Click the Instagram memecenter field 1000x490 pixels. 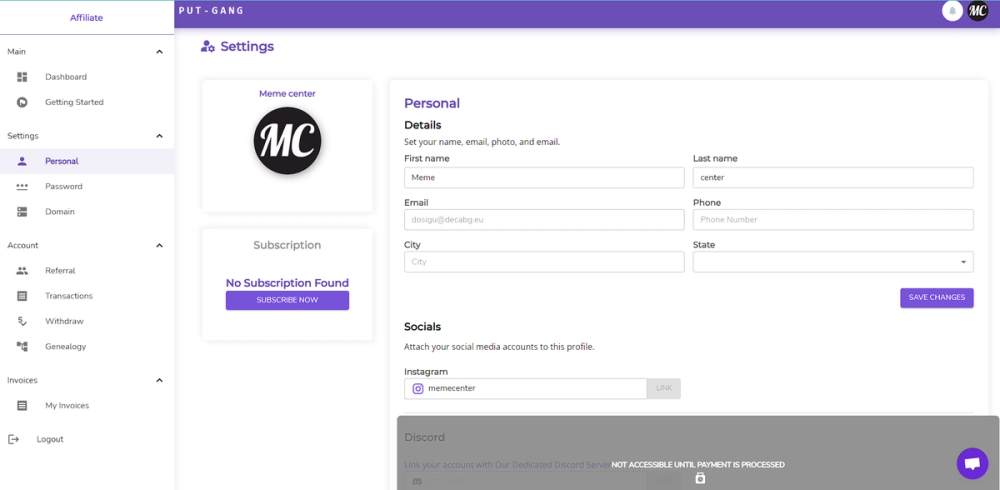coord(526,389)
